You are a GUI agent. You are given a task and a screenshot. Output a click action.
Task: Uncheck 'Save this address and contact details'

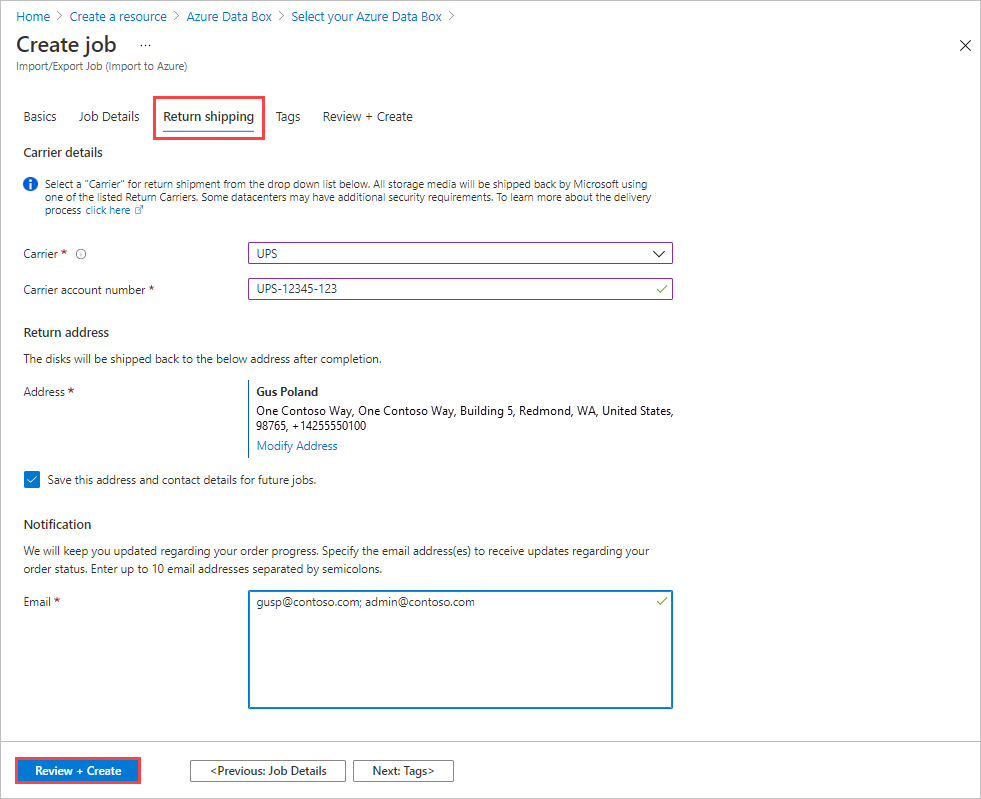31,479
